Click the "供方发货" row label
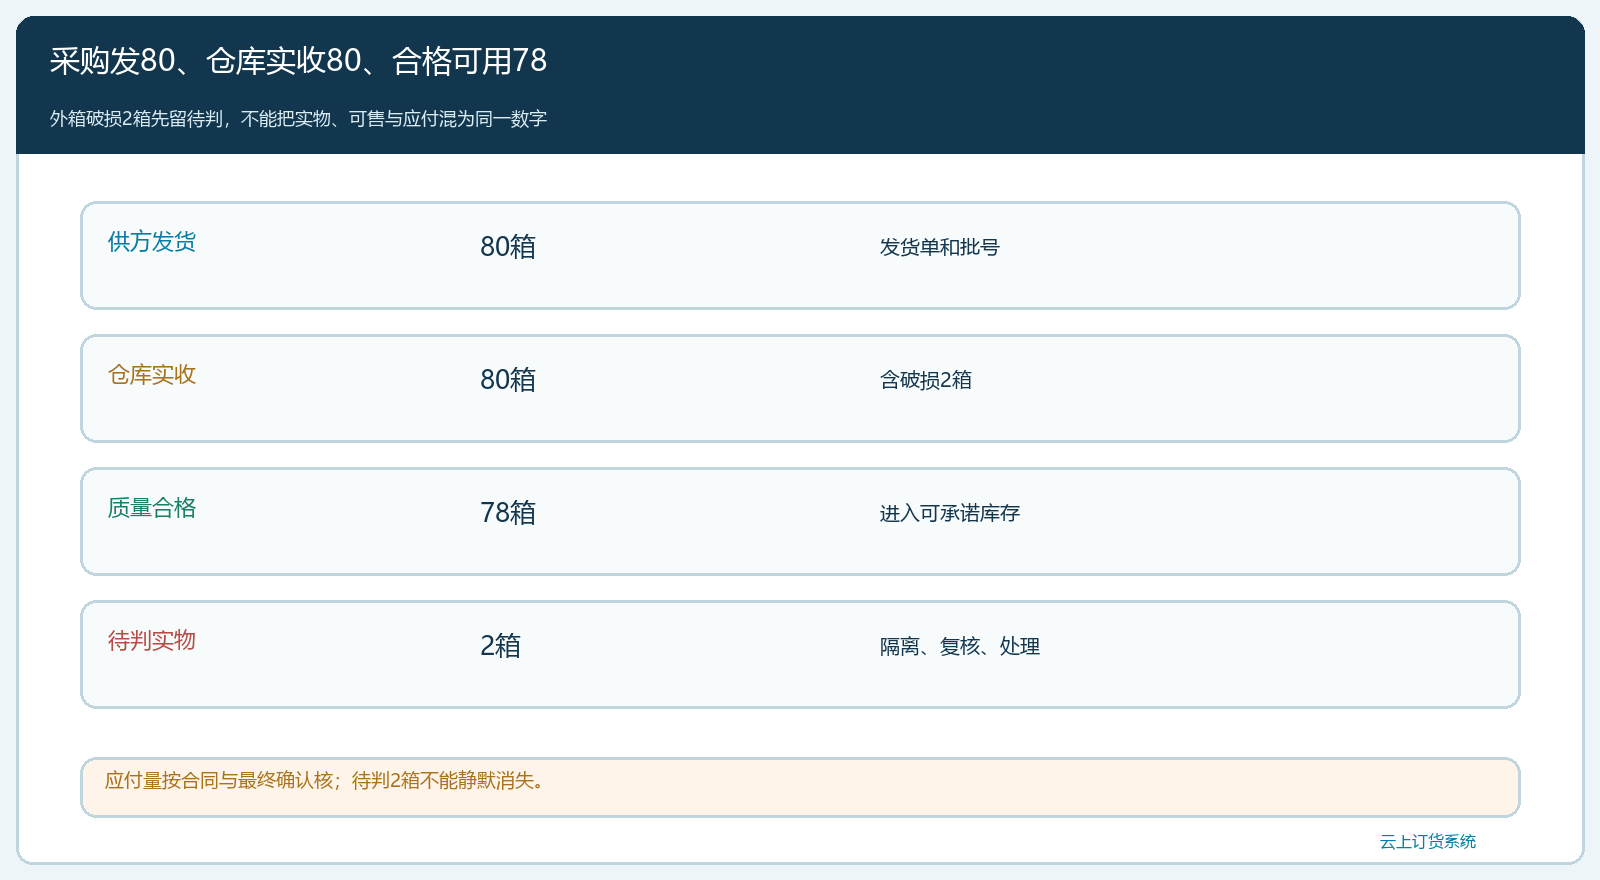Viewport: 1600px width, 880px height. [152, 242]
